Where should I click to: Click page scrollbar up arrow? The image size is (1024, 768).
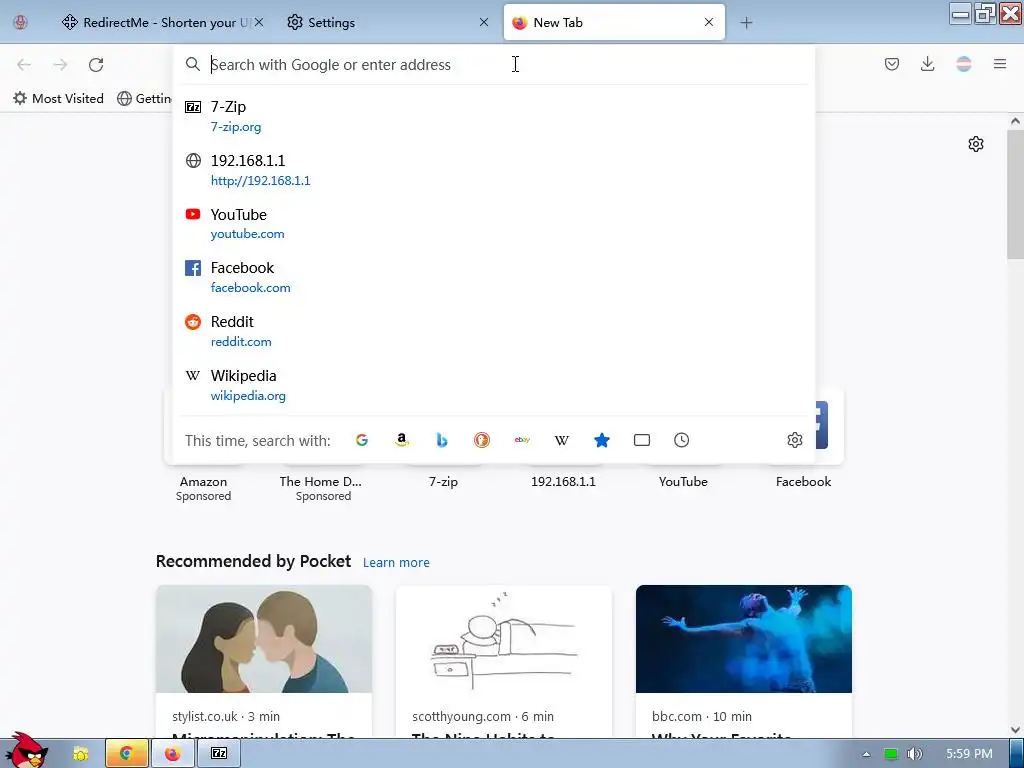pyautogui.click(x=1015, y=121)
